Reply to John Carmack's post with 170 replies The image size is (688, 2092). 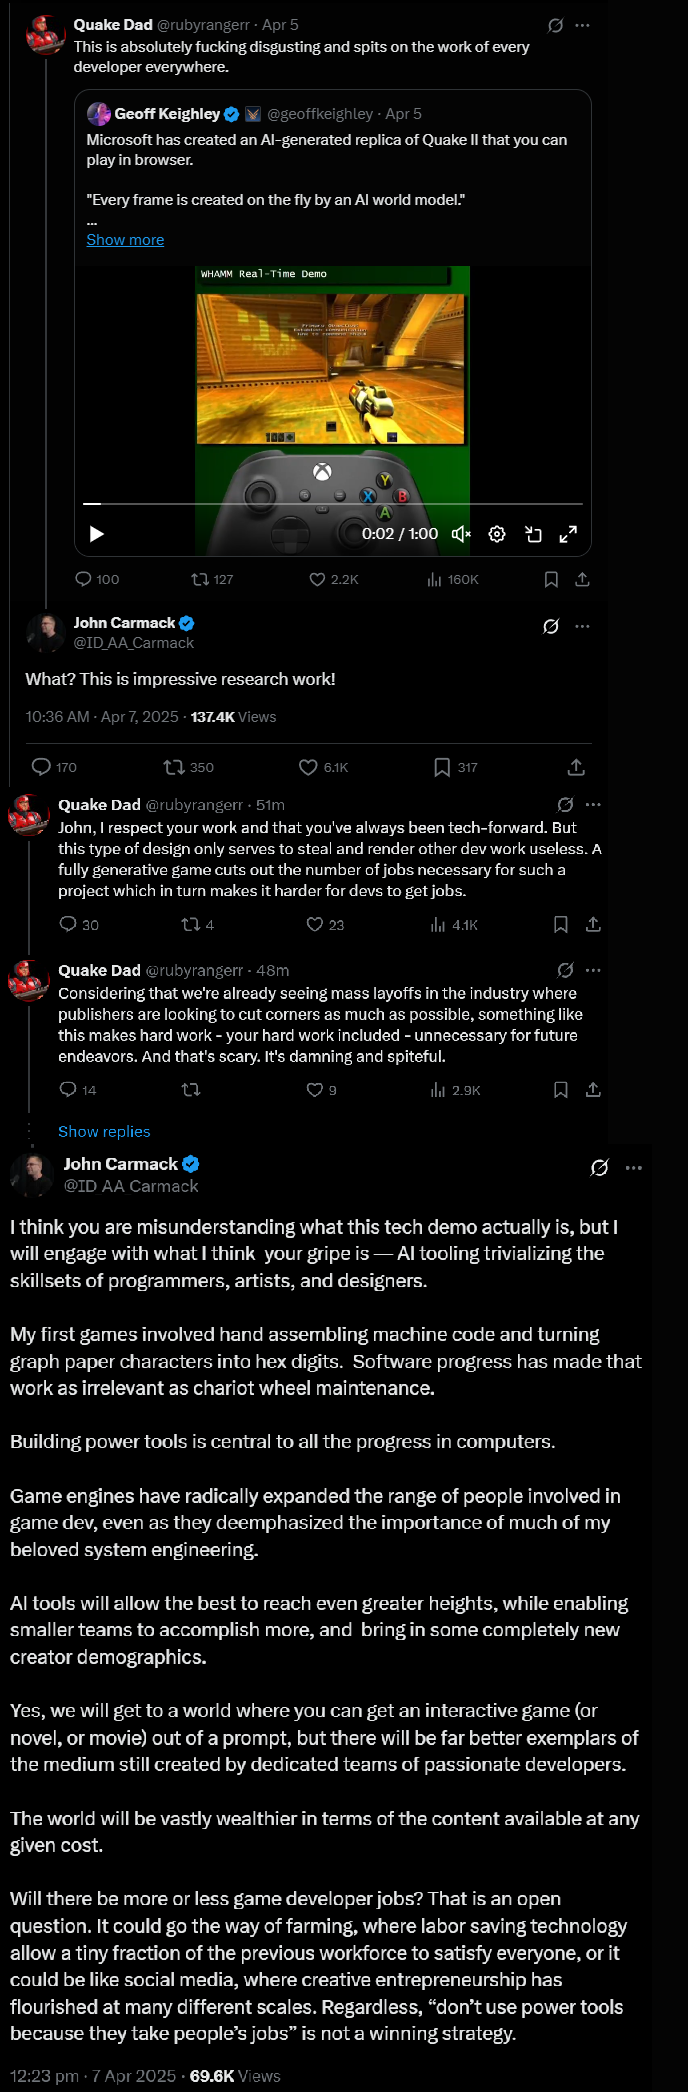[x=41, y=767]
